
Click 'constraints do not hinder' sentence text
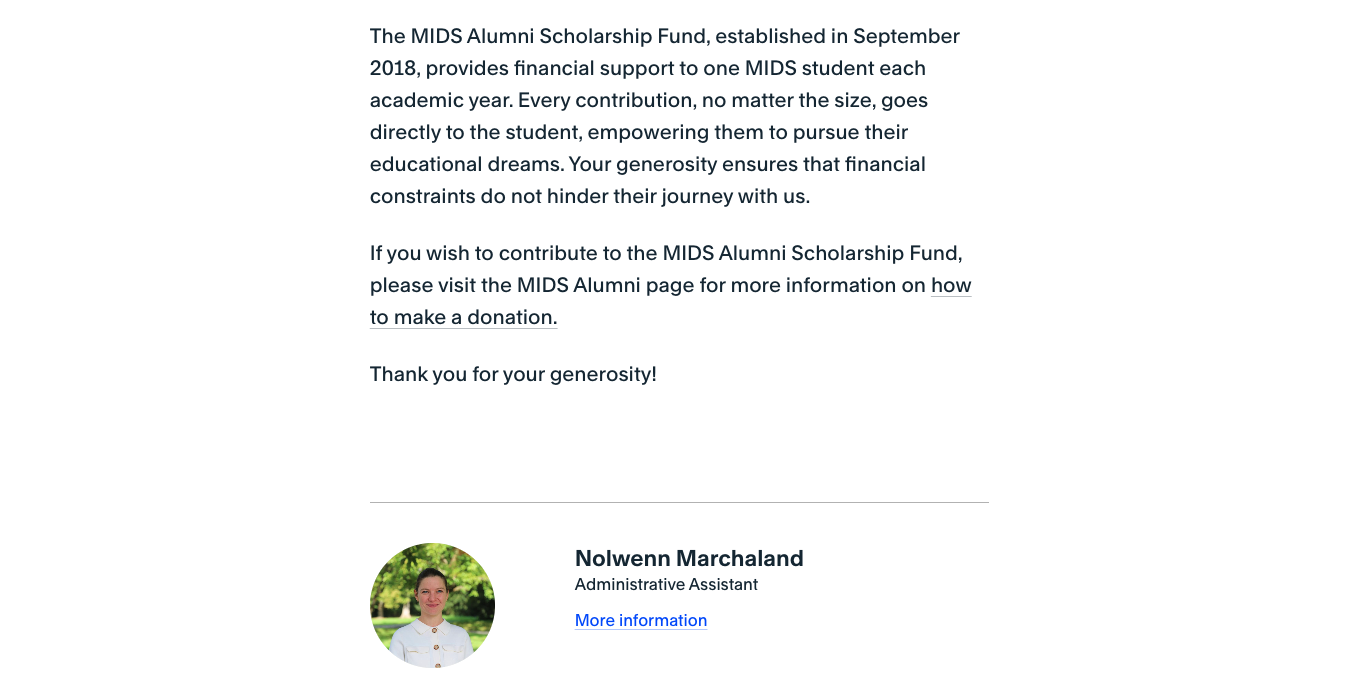point(488,196)
